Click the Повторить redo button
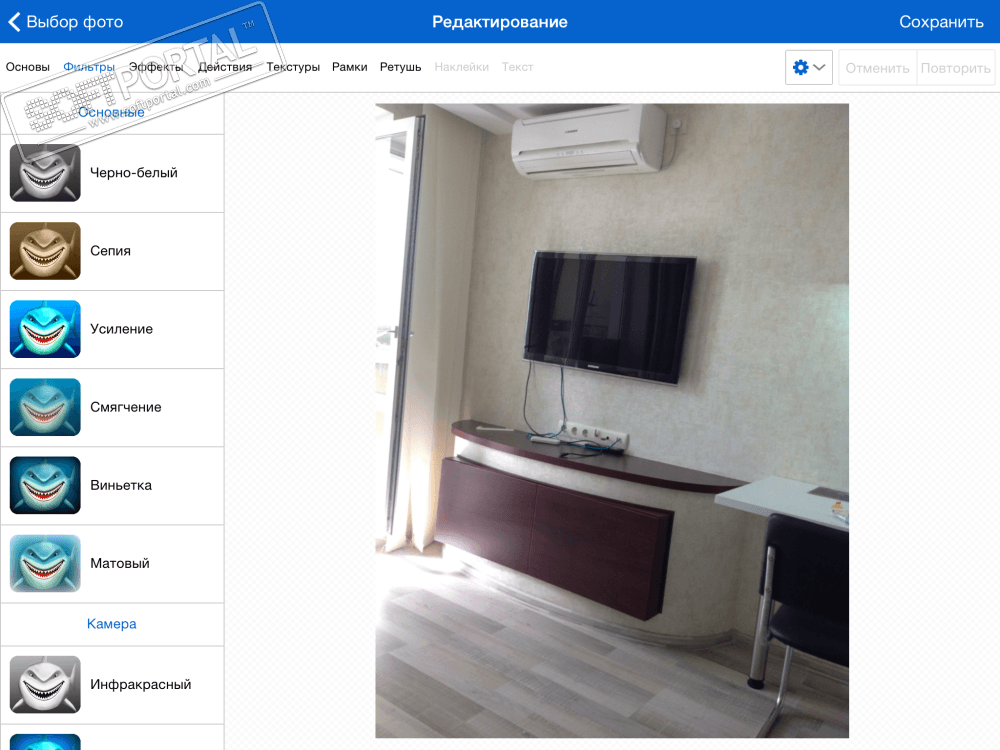The width and height of the screenshot is (1000, 750). click(955, 68)
